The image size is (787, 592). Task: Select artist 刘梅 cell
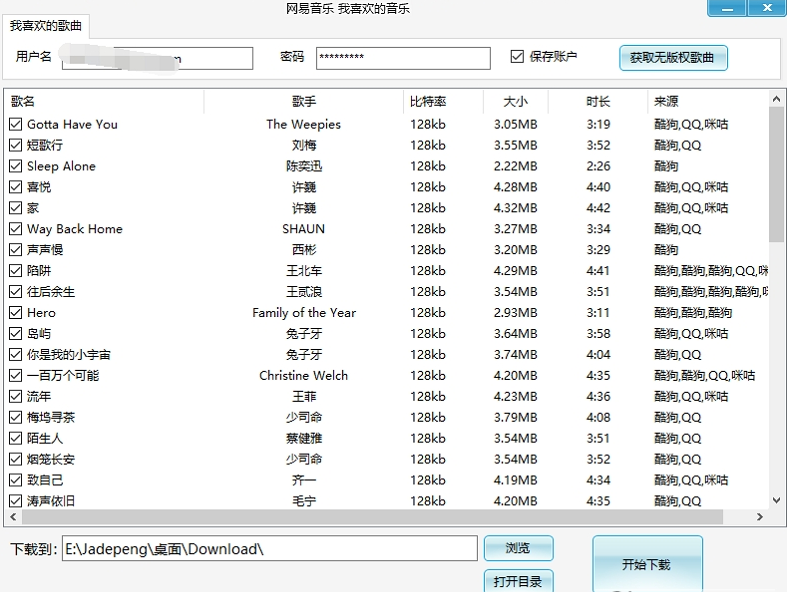pyautogui.click(x=304, y=145)
